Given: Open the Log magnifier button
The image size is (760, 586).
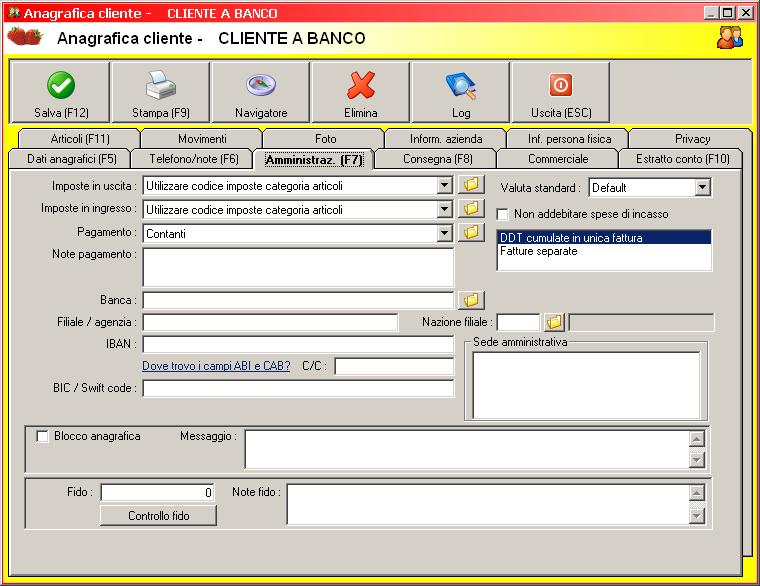Looking at the screenshot, I should pyautogui.click(x=460, y=92).
